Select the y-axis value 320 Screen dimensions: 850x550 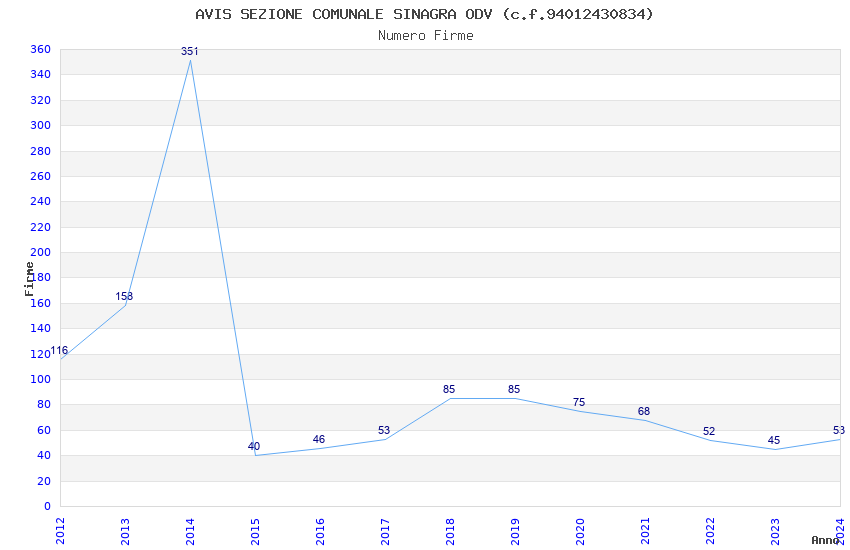(x=41, y=100)
